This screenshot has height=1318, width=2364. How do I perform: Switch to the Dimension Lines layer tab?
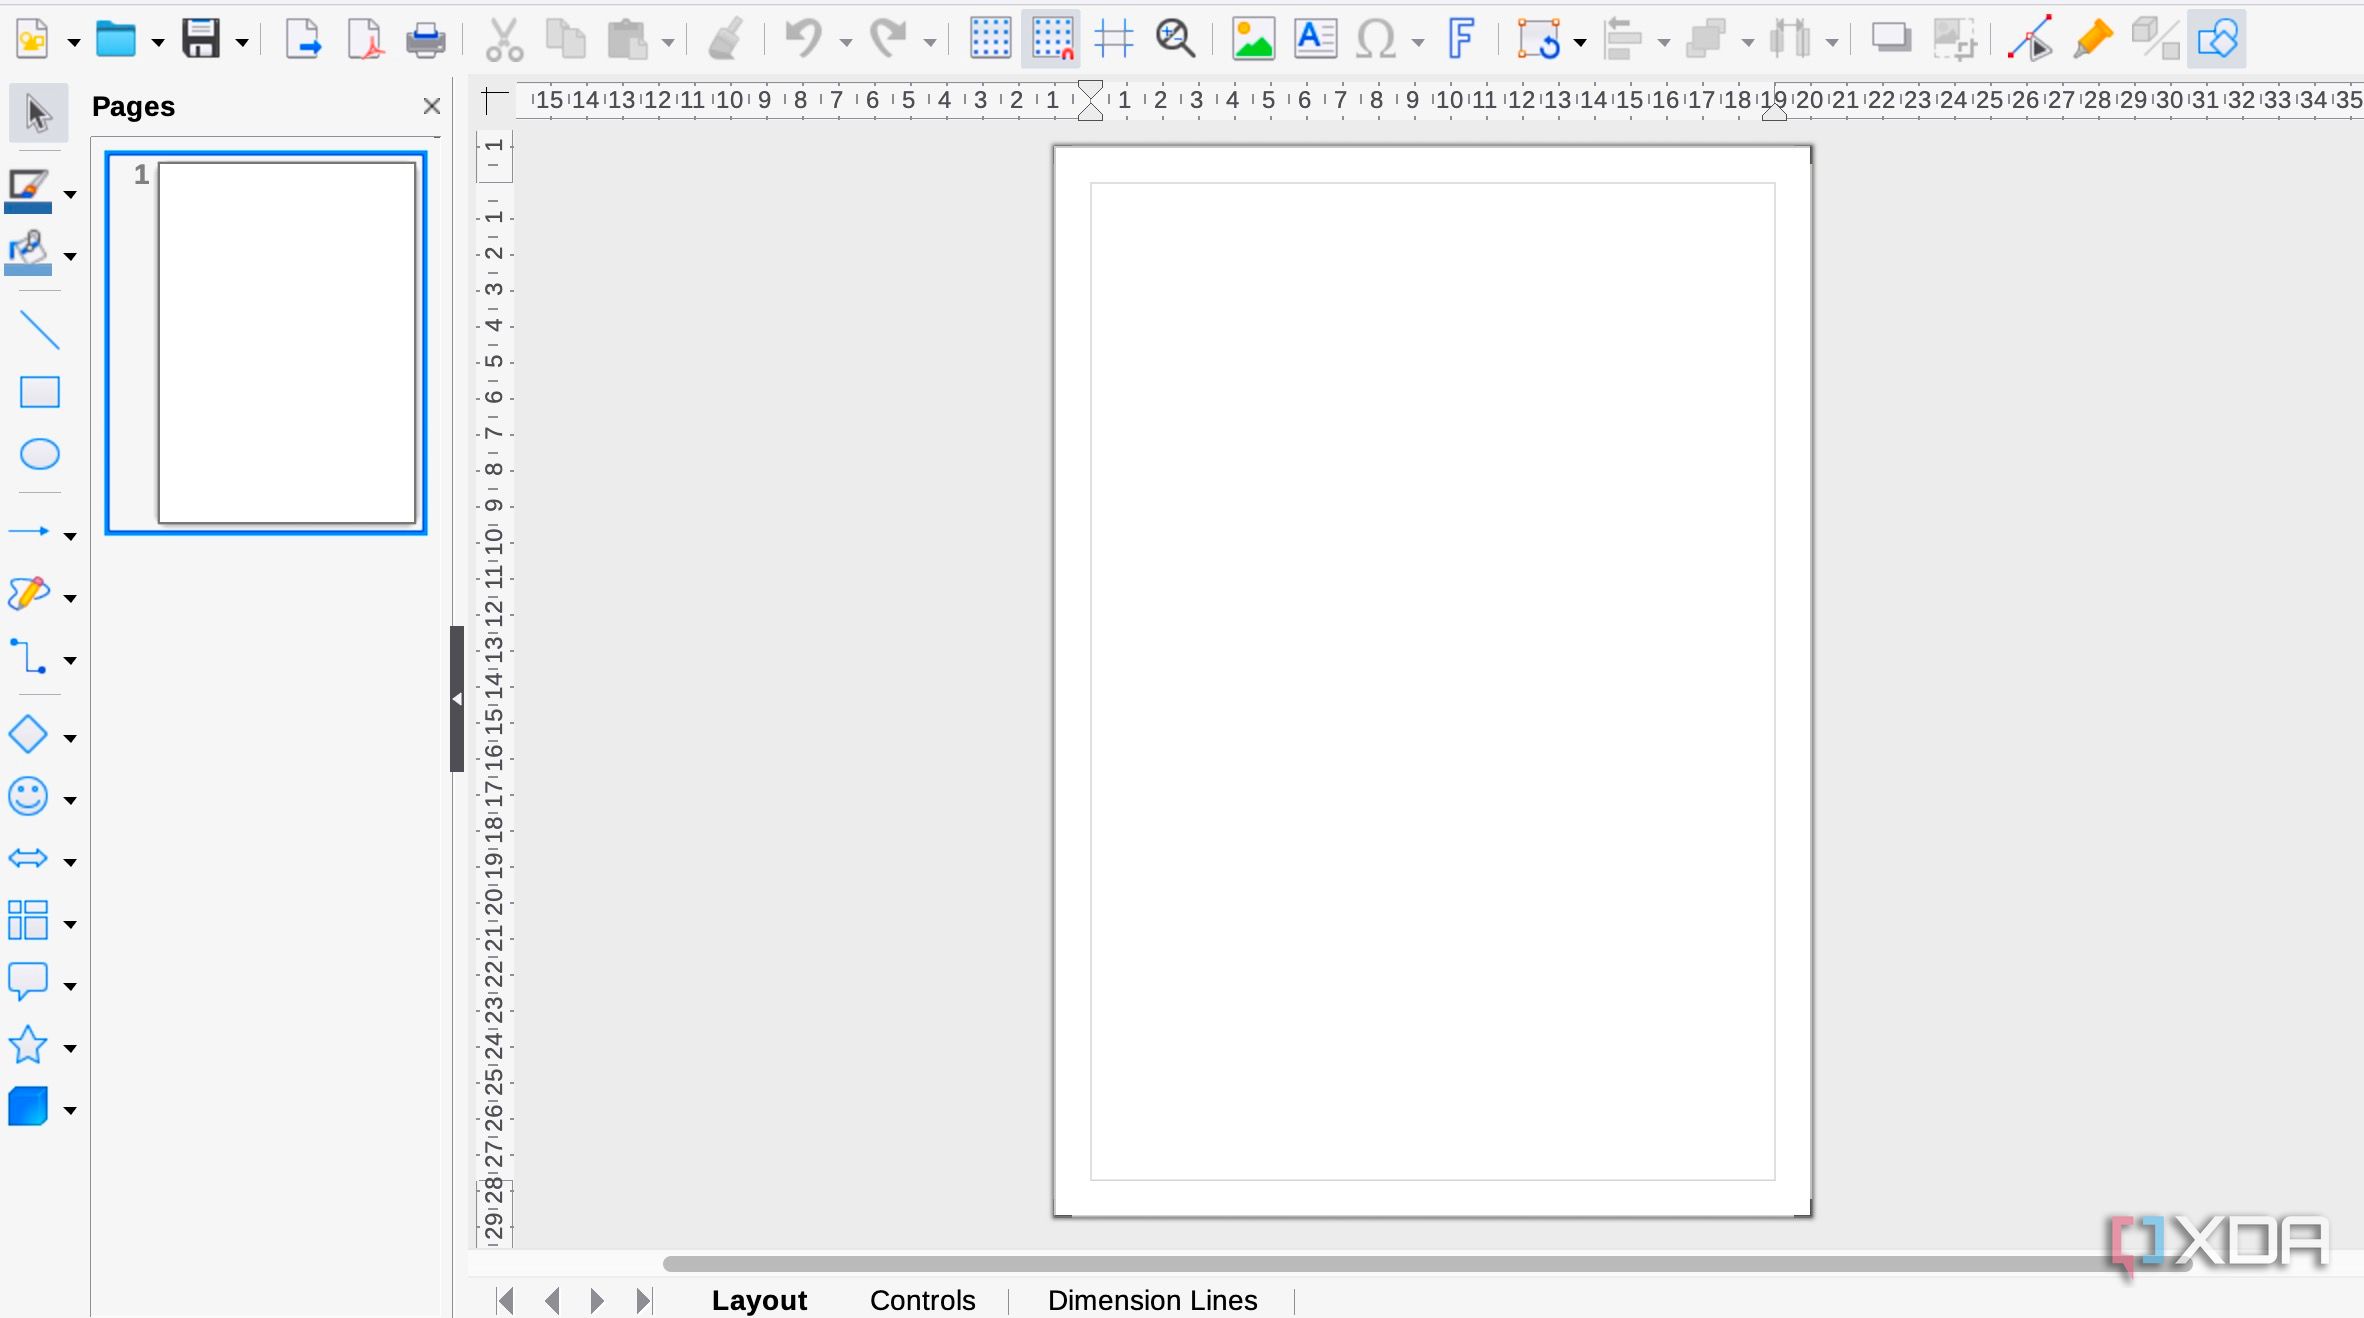pos(1152,1300)
